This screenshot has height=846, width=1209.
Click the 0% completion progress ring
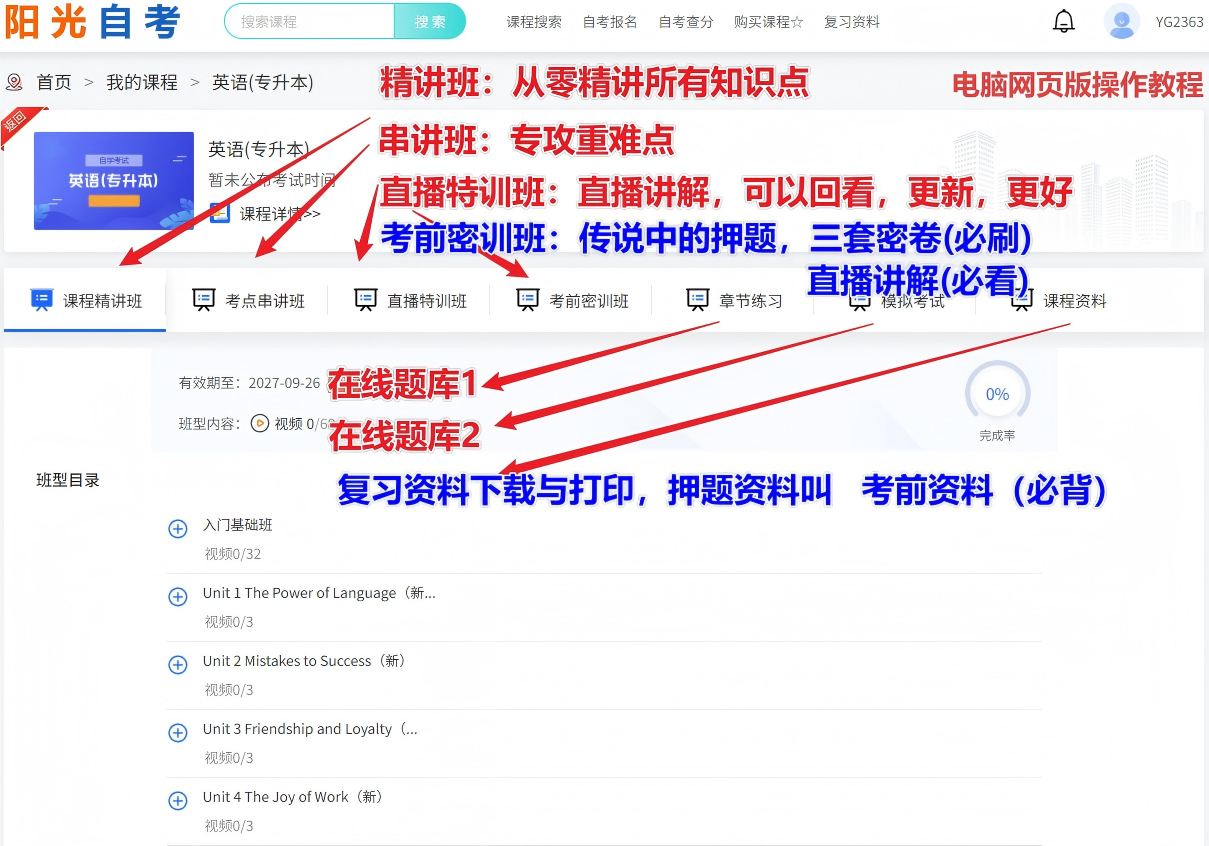[997, 394]
